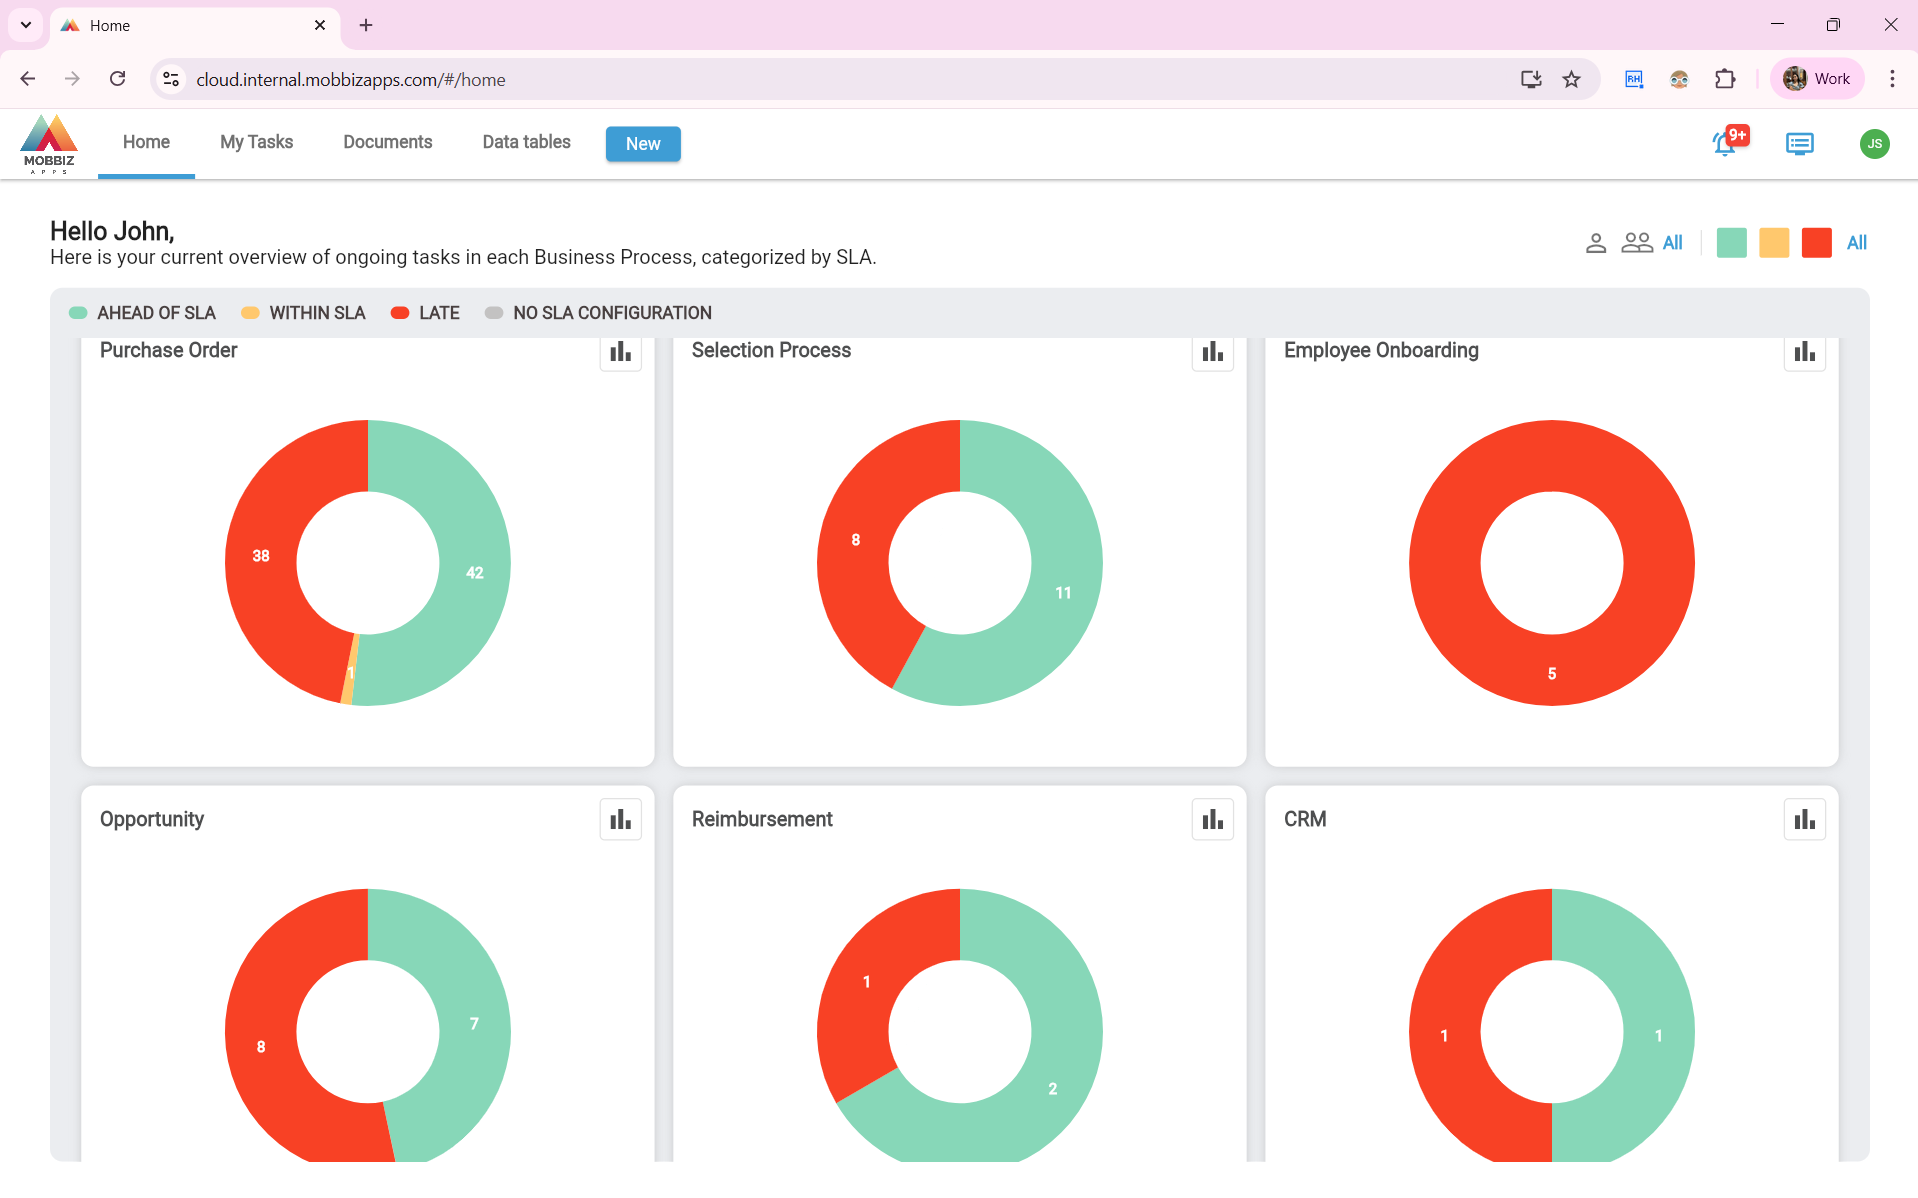
Task: Click the install app icon in address bar
Action: (x=1530, y=79)
